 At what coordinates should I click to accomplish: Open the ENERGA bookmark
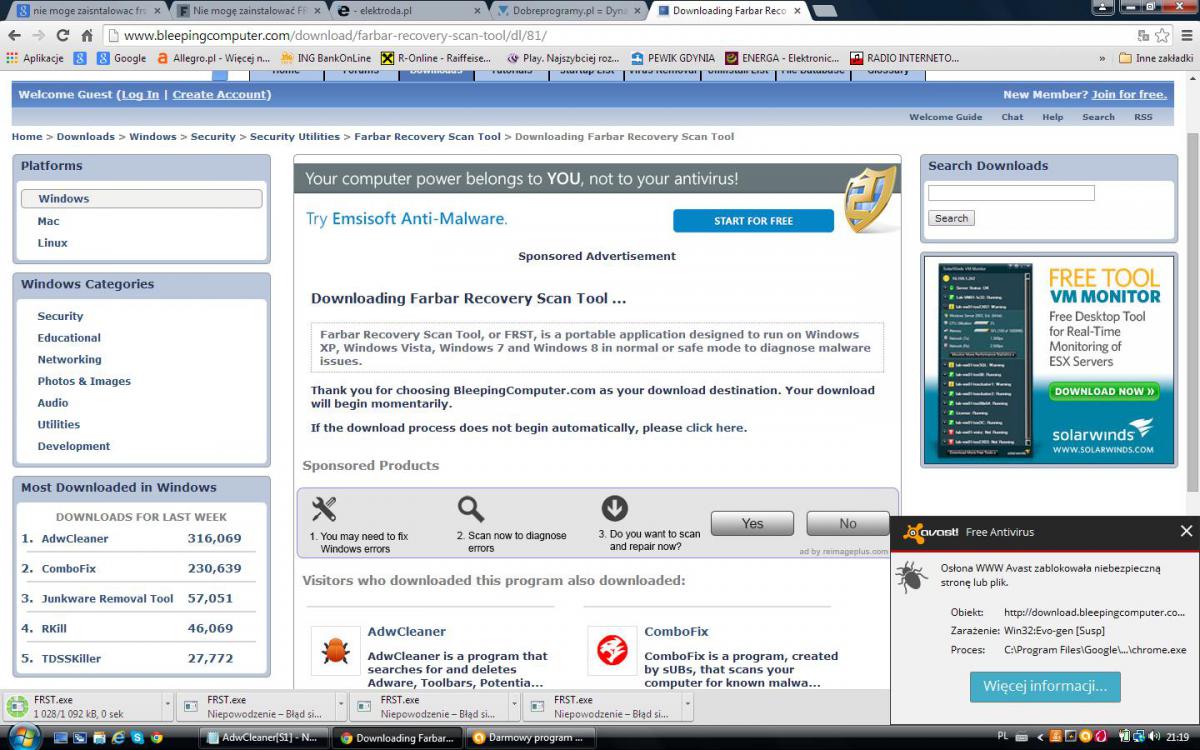(782, 58)
